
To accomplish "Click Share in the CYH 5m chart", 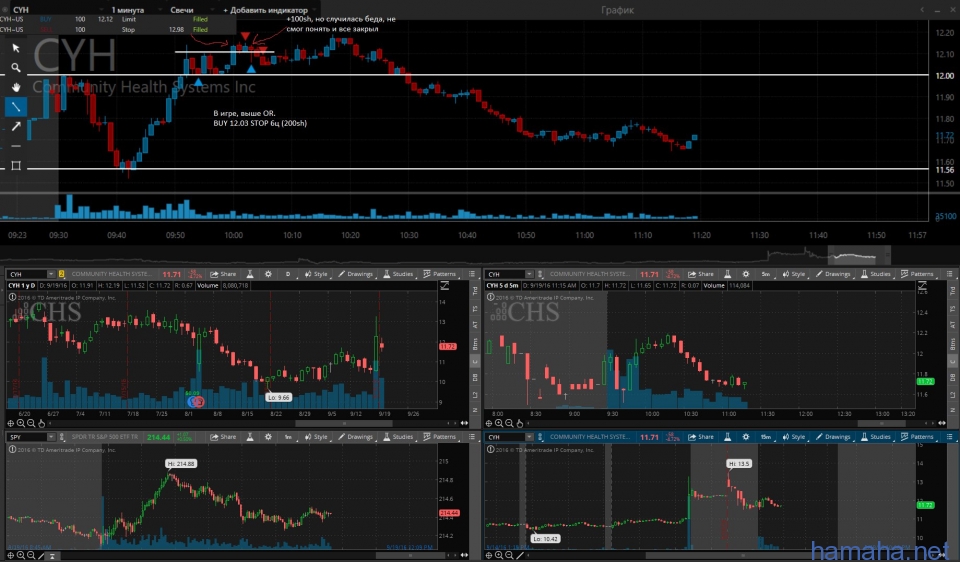I will point(701,274).
